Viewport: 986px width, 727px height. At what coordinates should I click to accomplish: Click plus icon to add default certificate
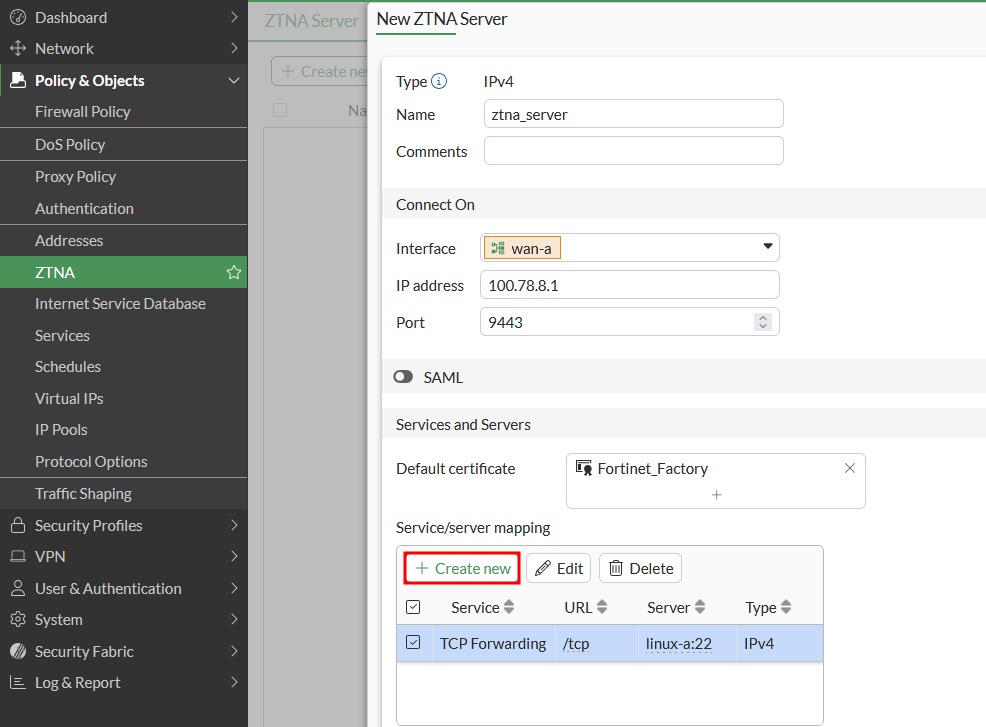716,494
